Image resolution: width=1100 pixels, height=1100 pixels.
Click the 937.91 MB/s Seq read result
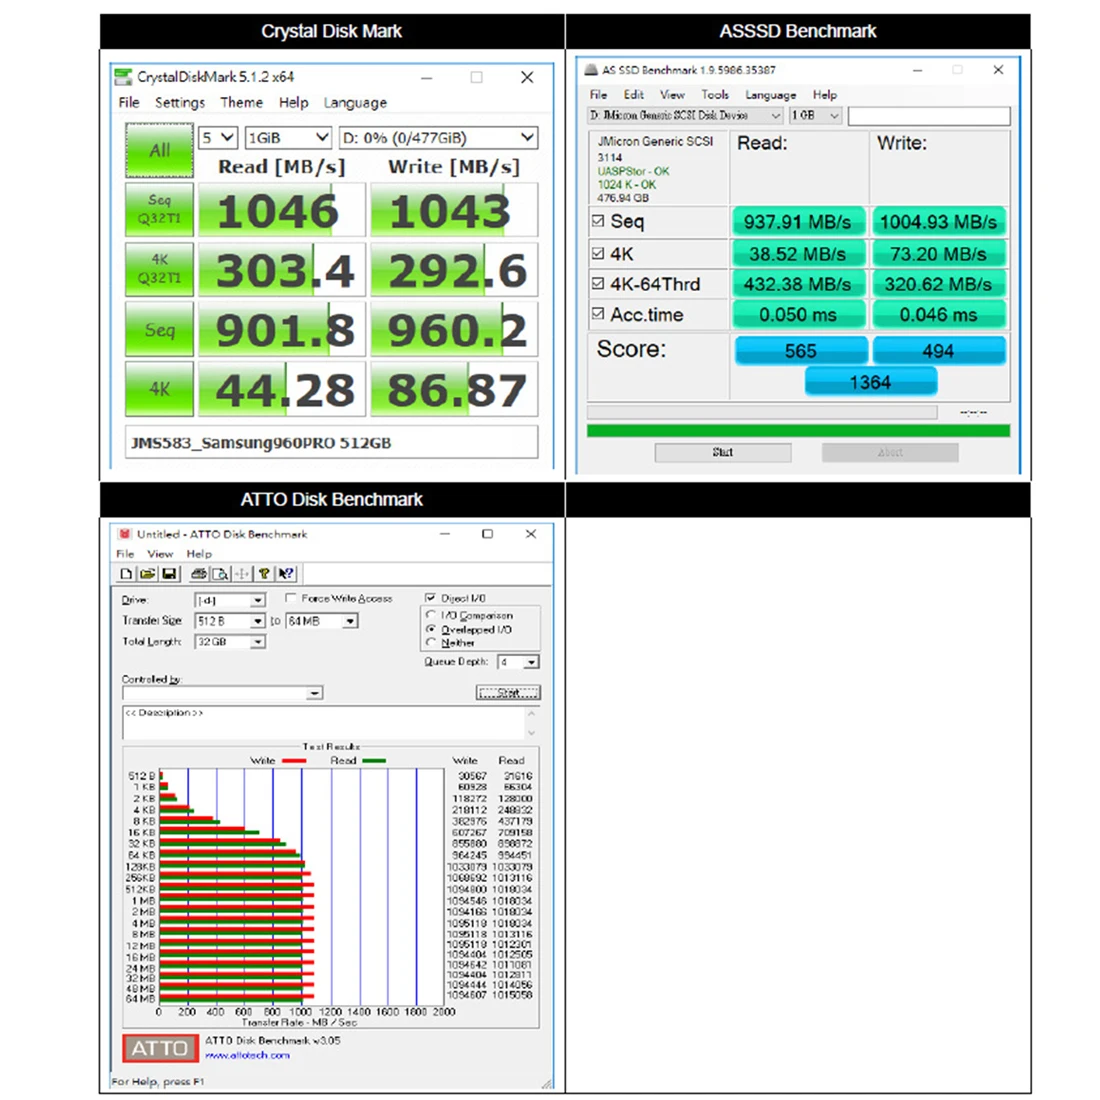798,222
